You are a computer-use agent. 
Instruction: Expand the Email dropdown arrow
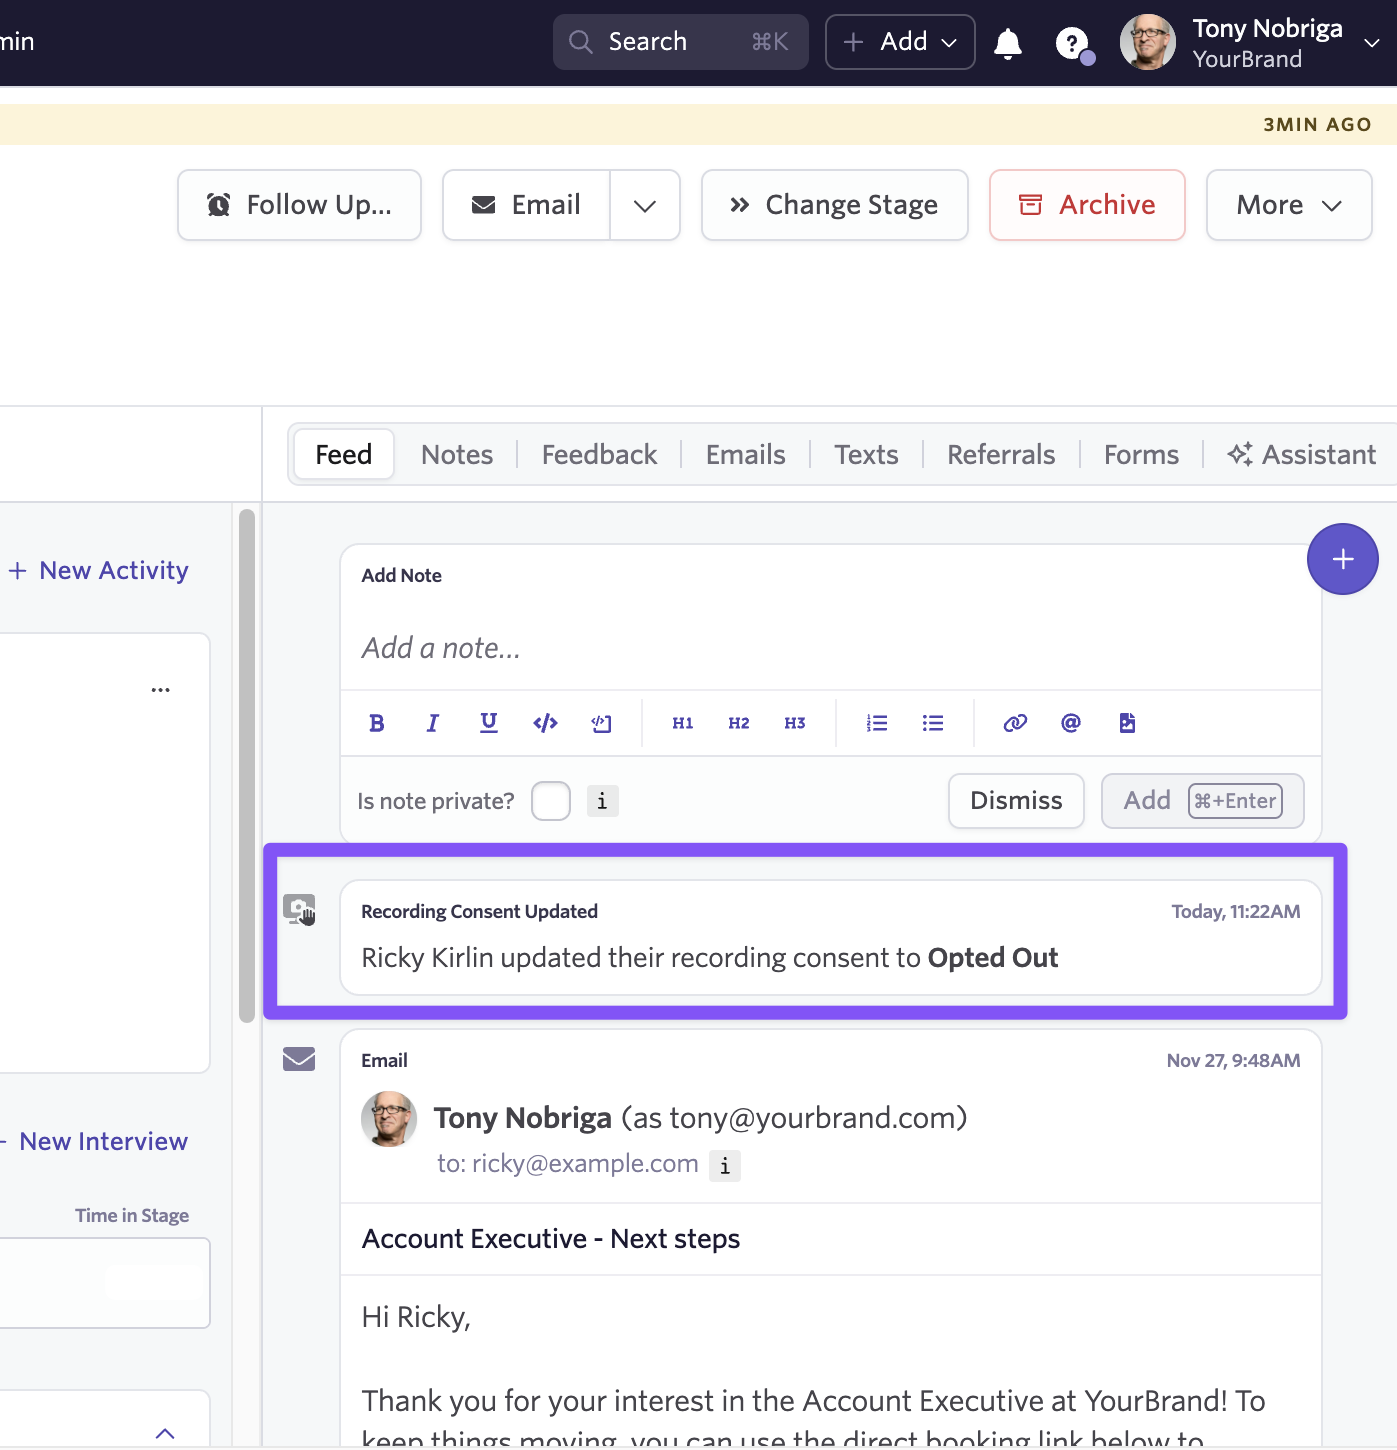click(x=645, y=205)
